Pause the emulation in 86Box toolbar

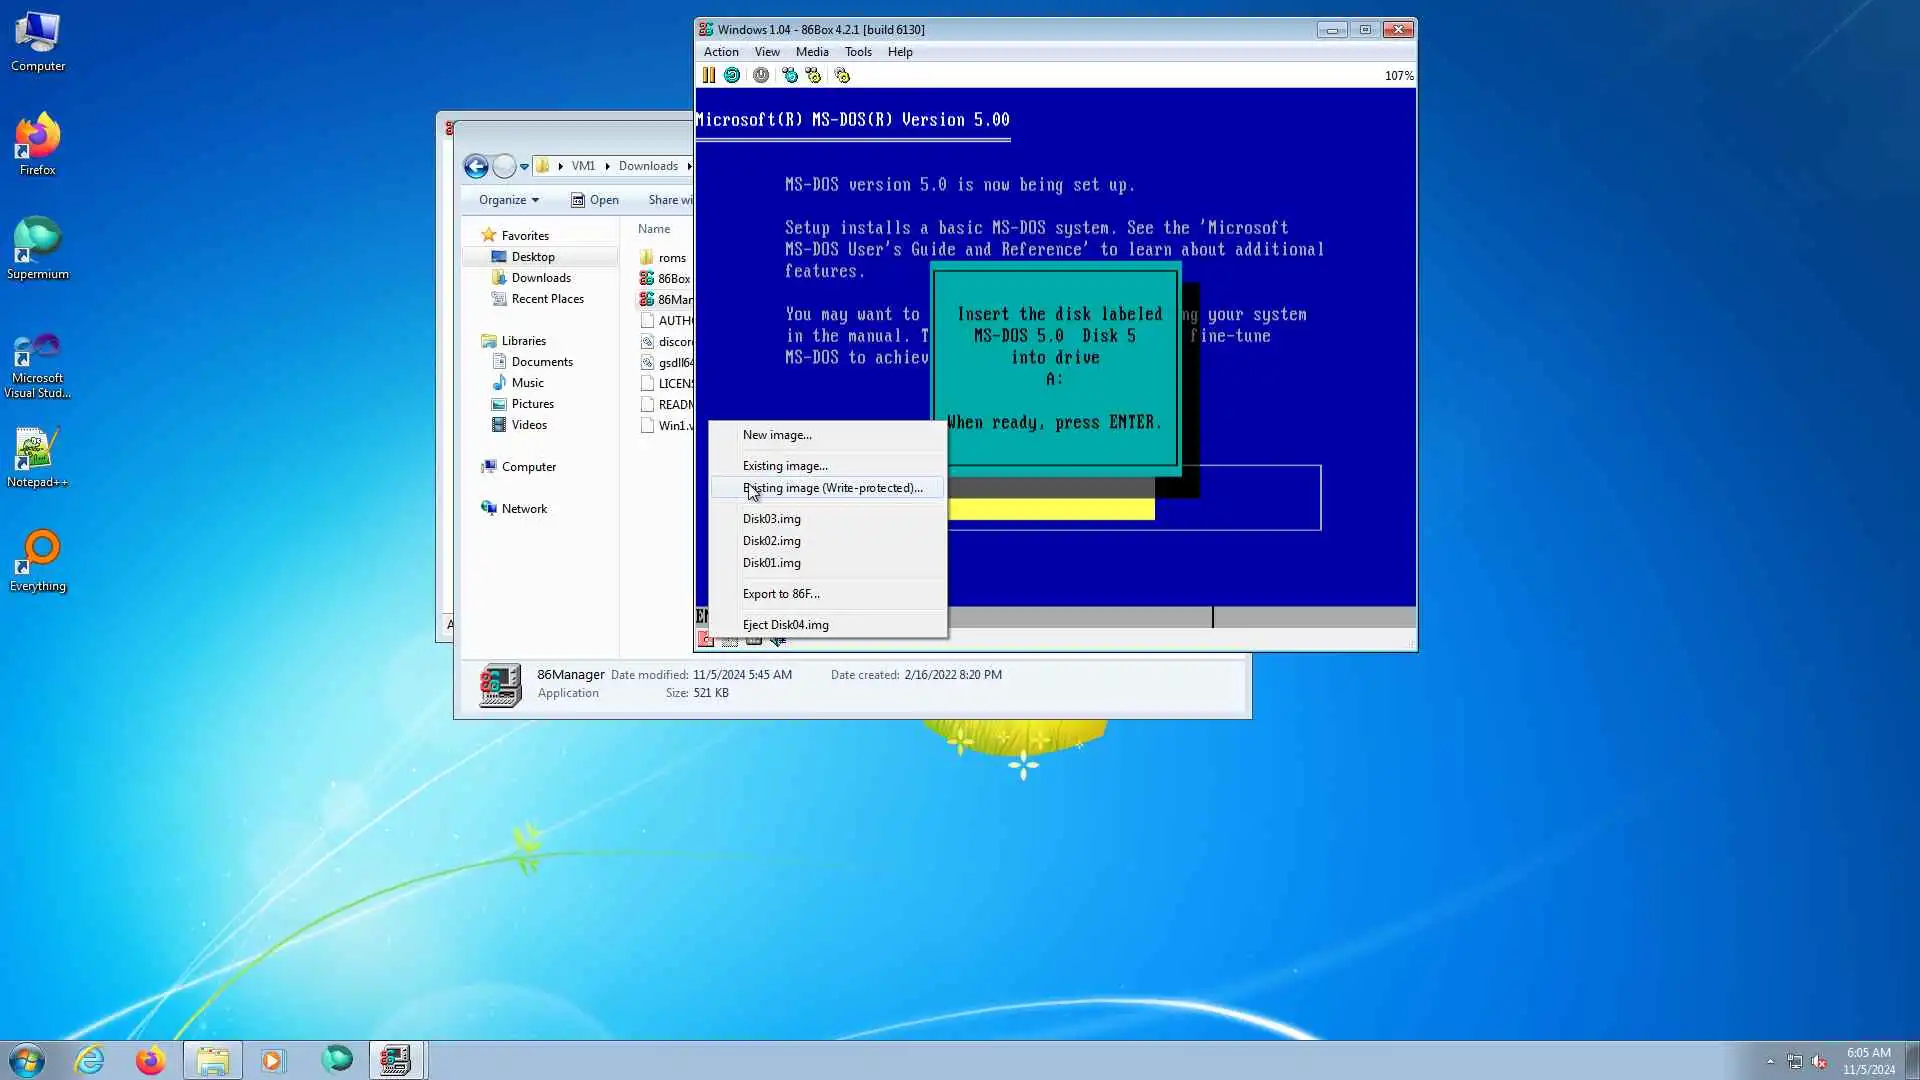point(708,75)
